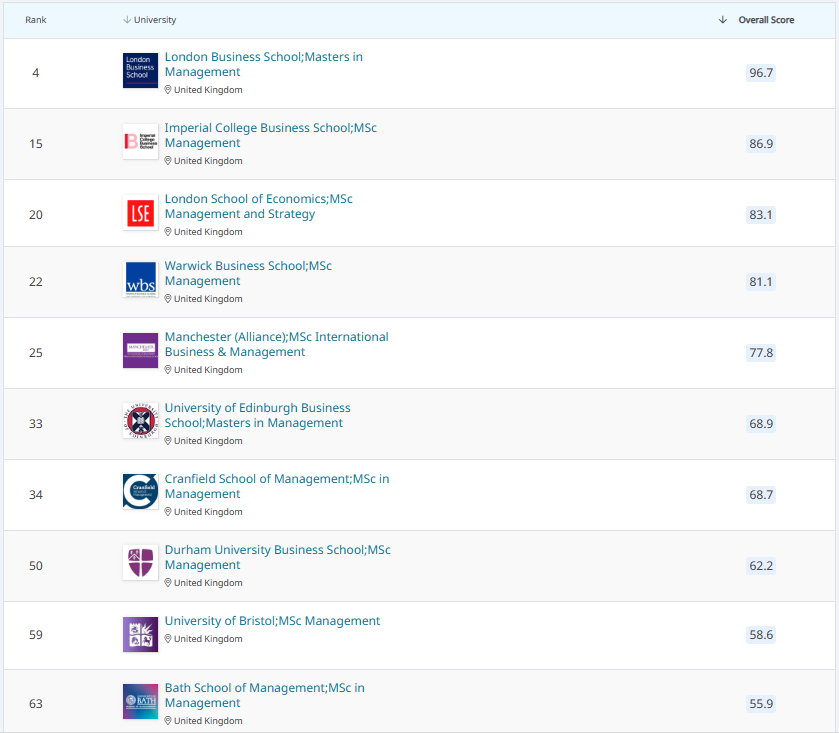The height and width of the screenshot is (733, 839).
Task: Open Bath School of Management link
Action: 264,696
